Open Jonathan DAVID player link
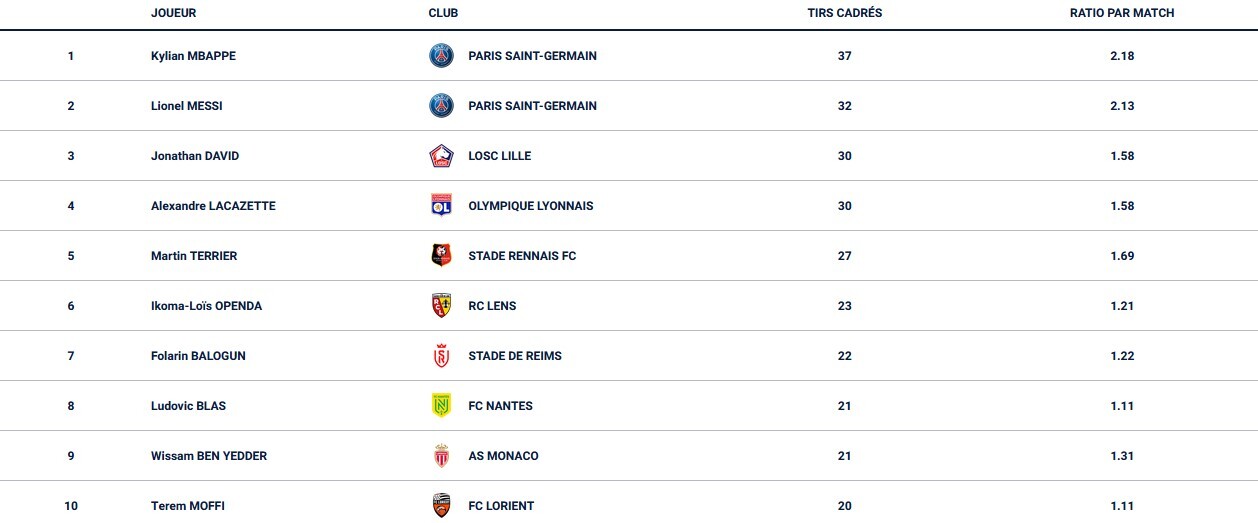Viewport: 1258px width, 523px height. click(x=195, y=156)
